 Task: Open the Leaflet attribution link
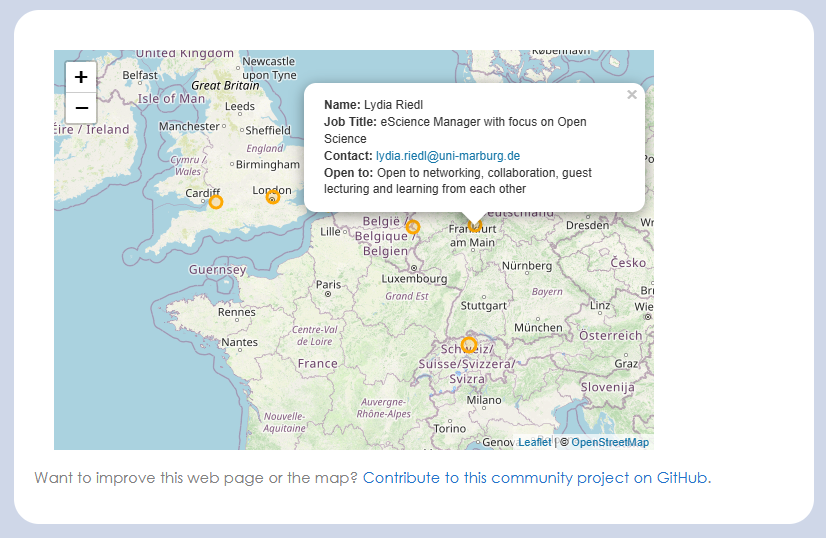[x=534, y=442]
